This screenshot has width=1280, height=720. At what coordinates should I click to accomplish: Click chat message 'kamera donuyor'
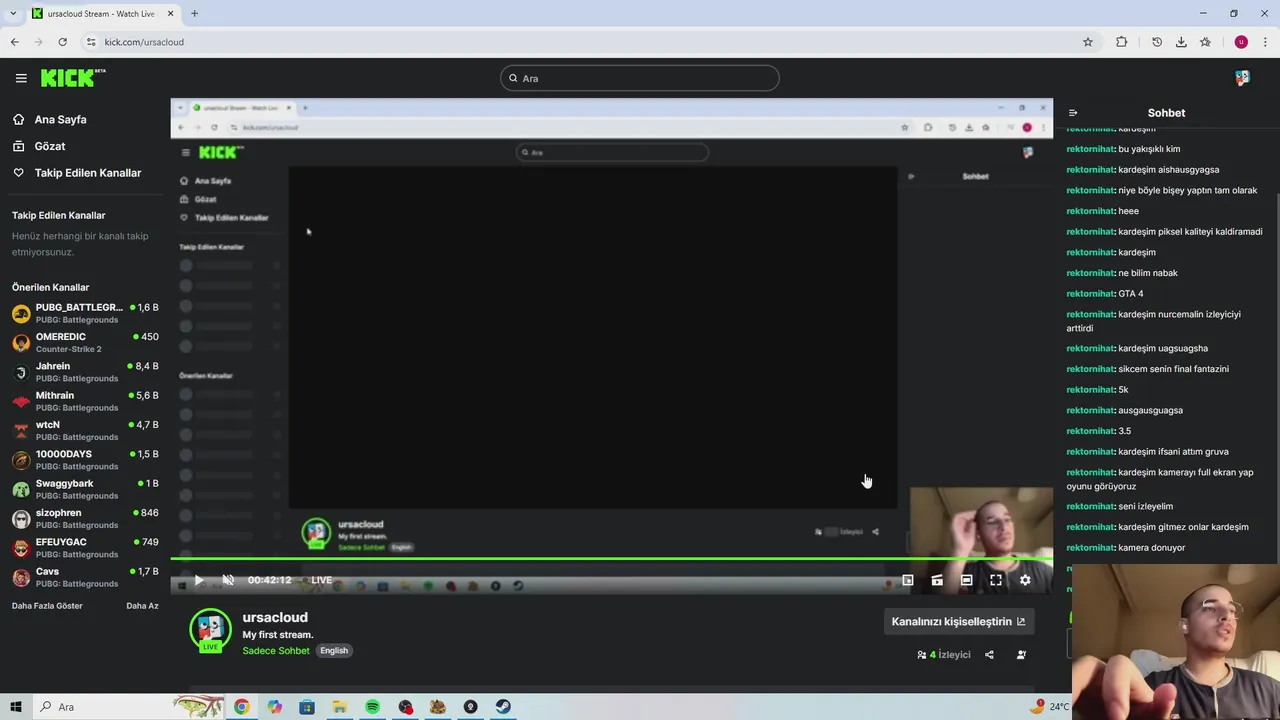(x=1151, y=548)
